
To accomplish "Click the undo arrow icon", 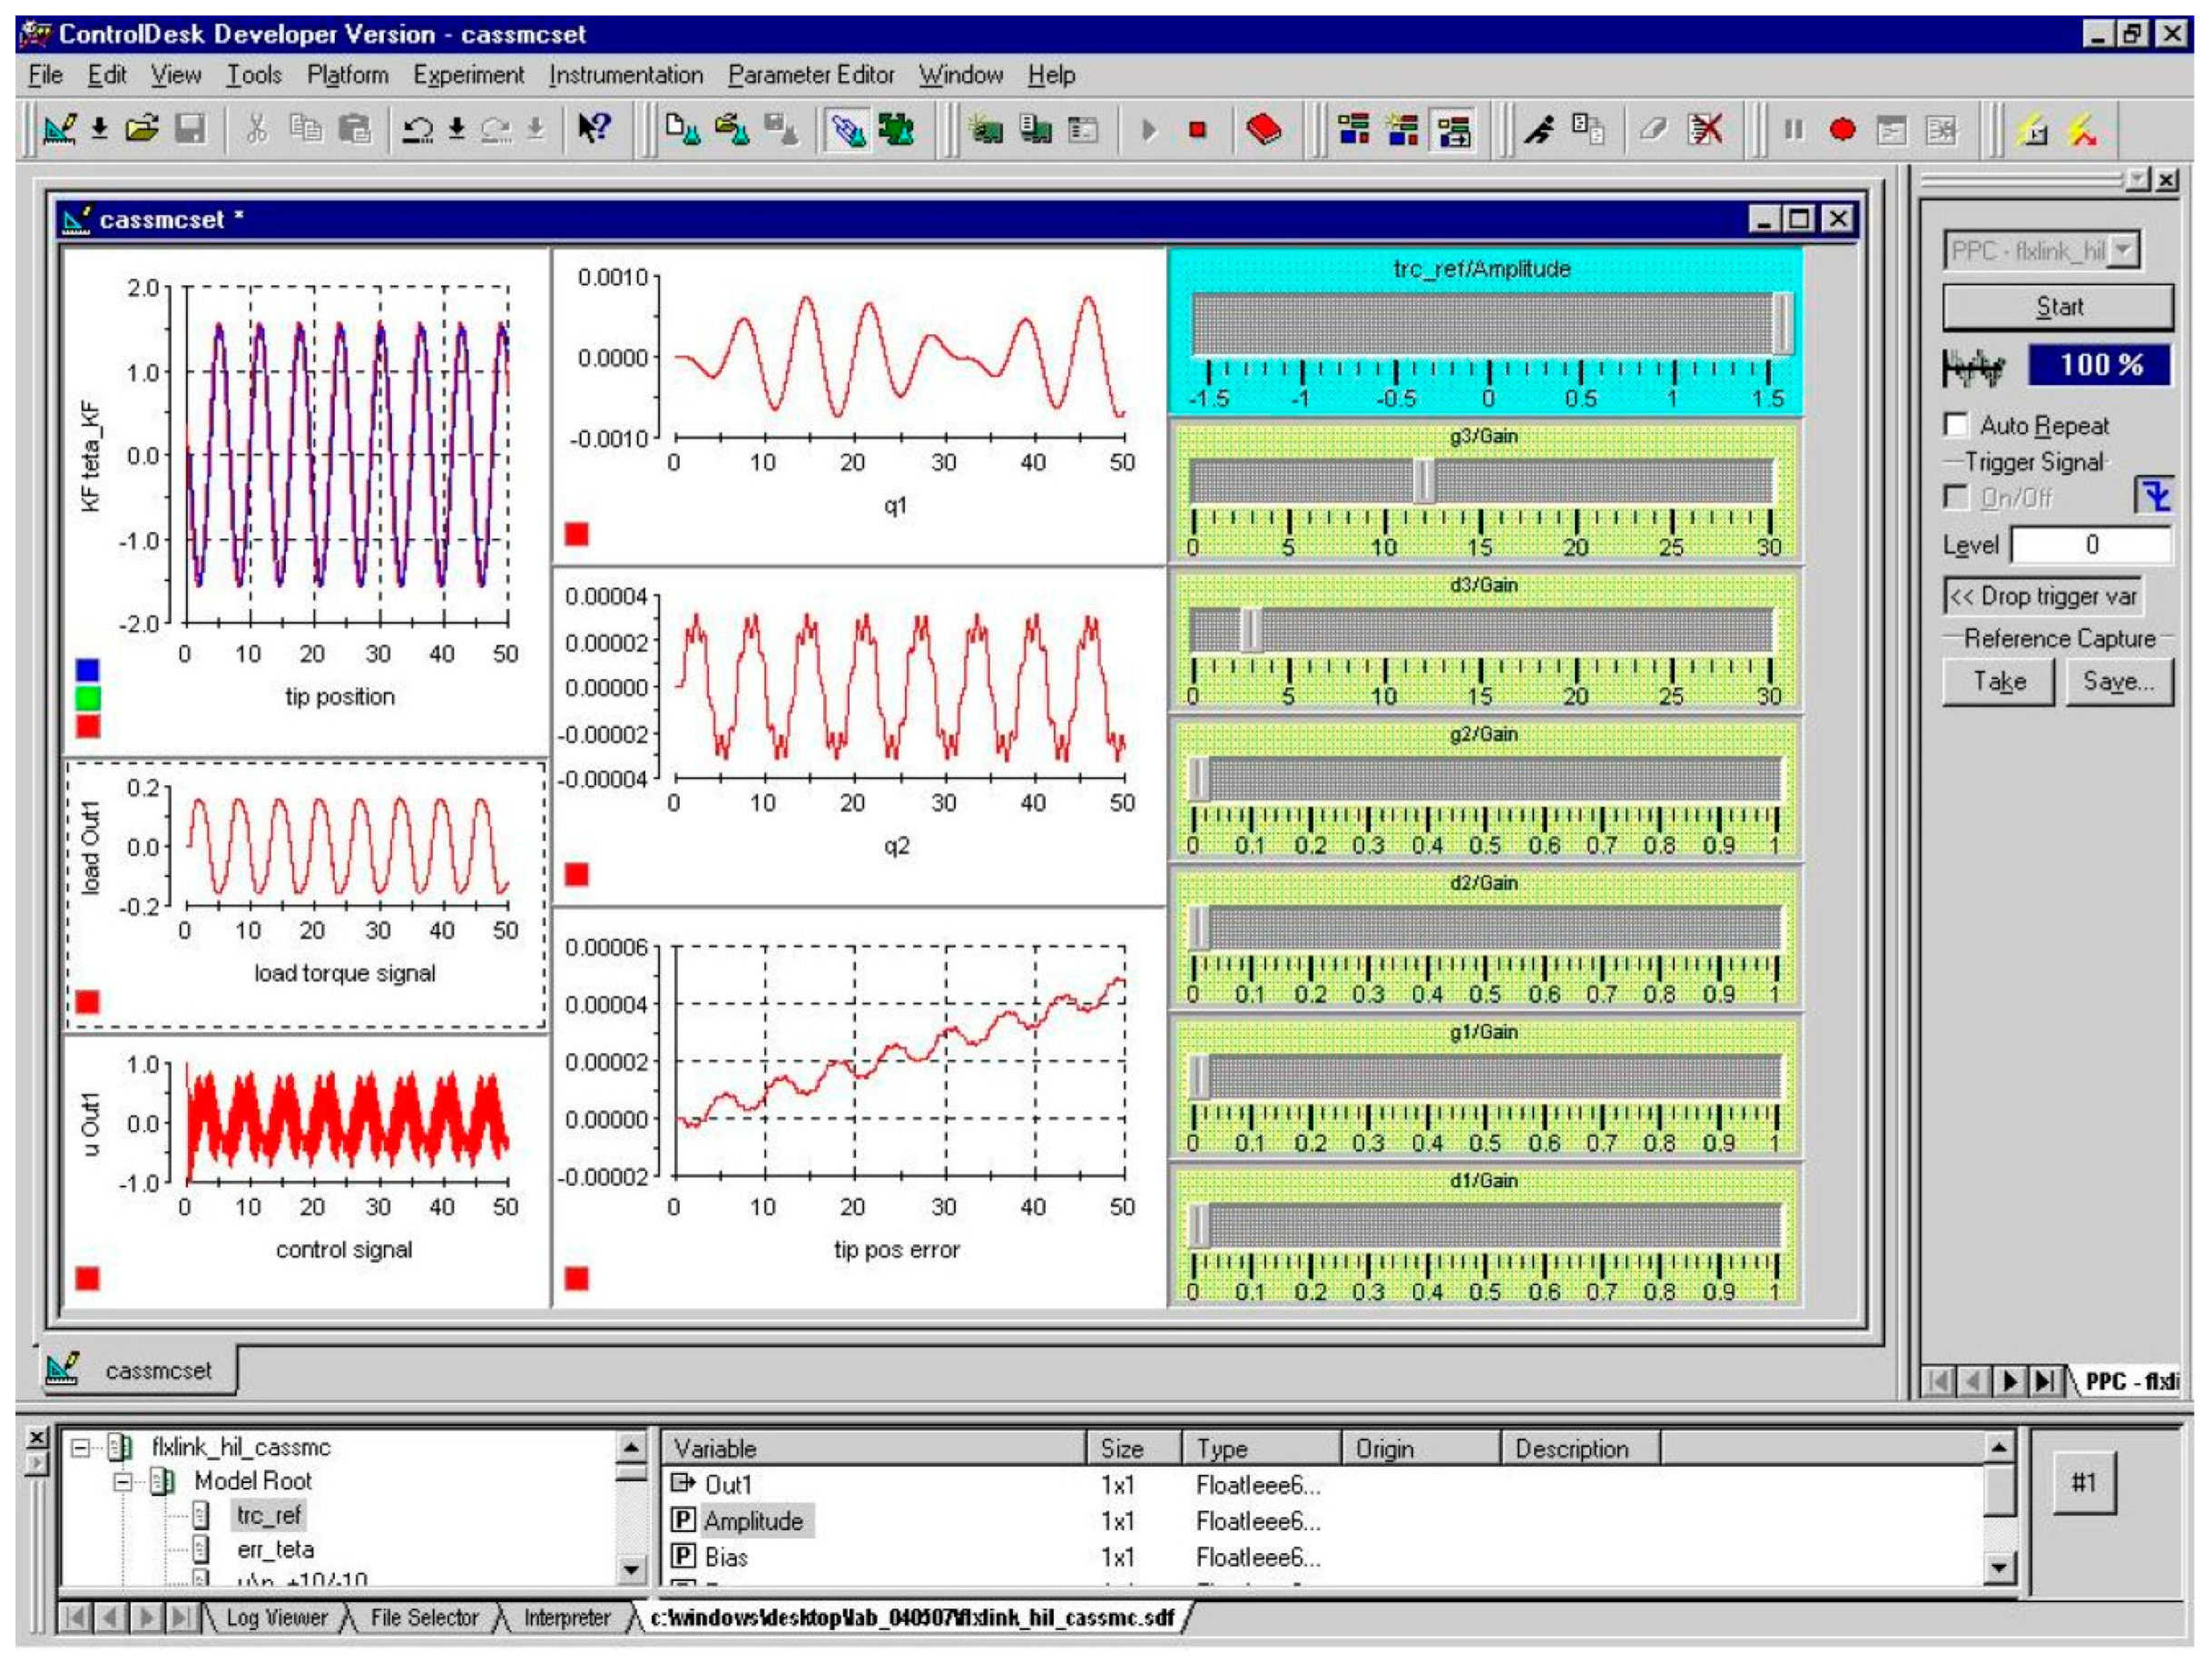I will coord(417,130).
